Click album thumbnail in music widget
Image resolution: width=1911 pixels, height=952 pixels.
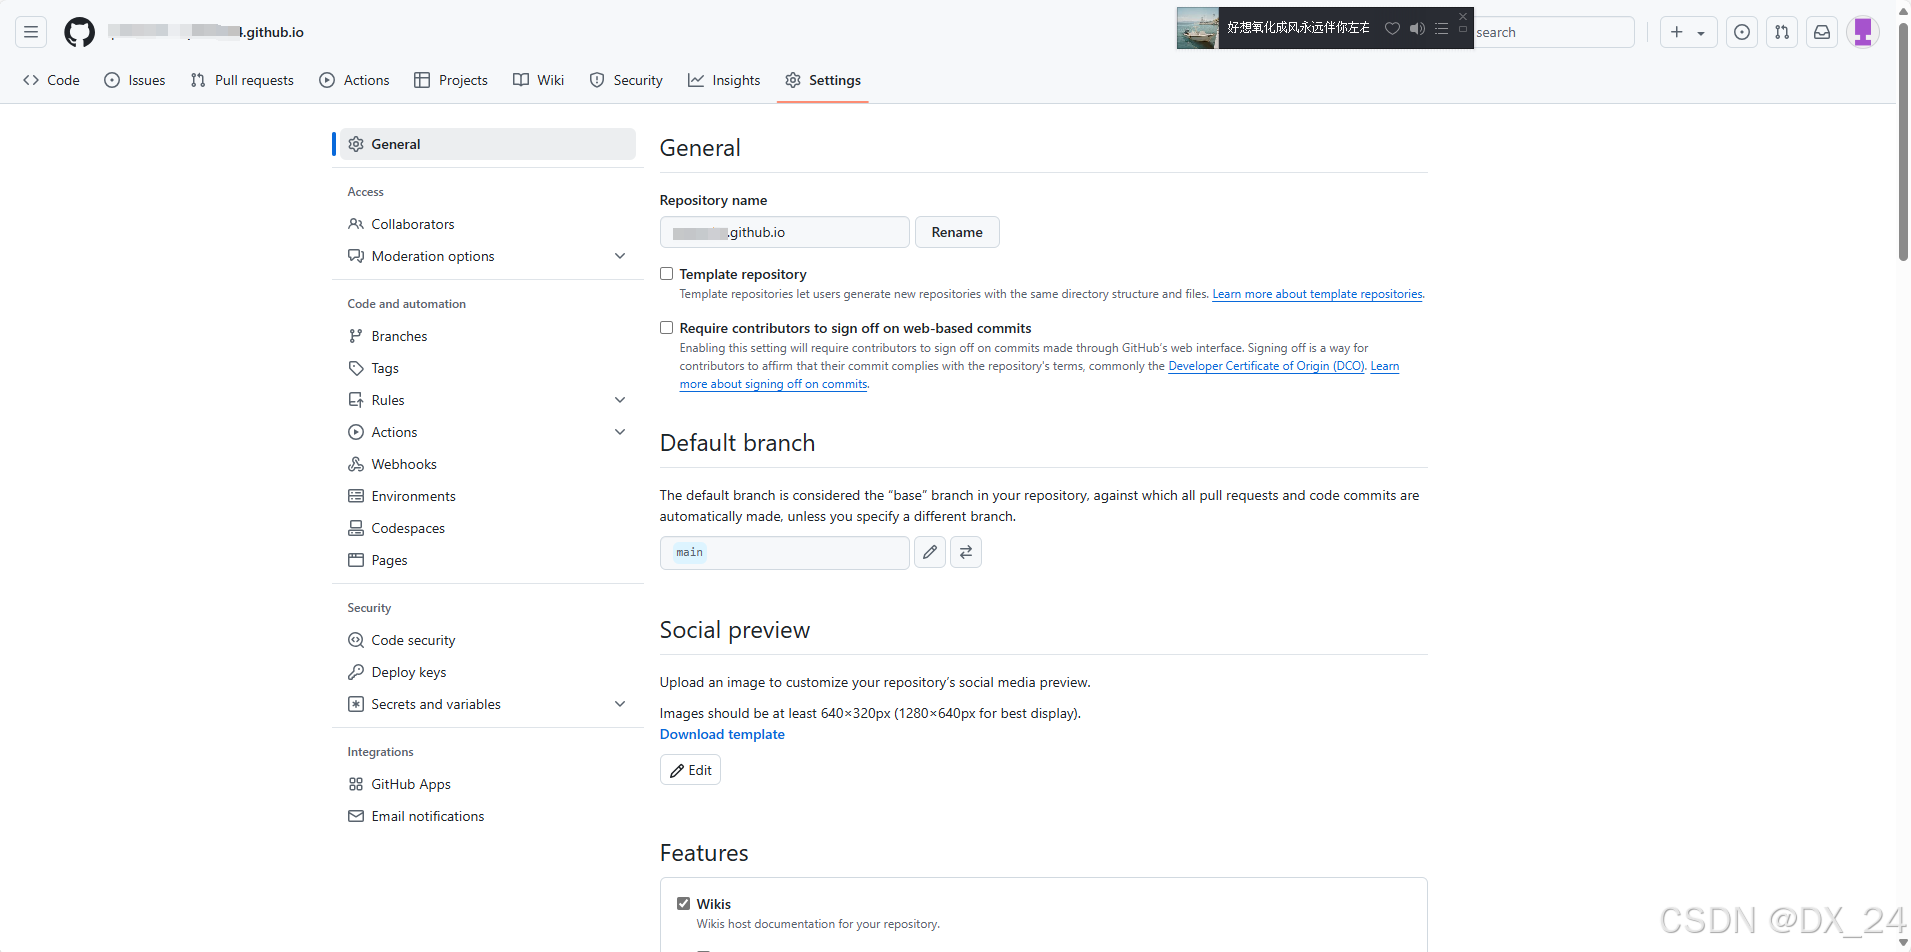point(1198,28)
